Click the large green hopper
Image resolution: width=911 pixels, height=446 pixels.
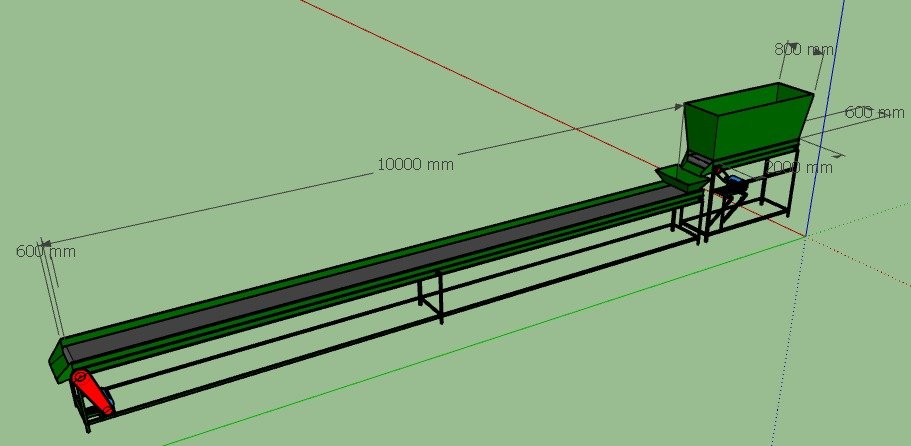[748, 120]
